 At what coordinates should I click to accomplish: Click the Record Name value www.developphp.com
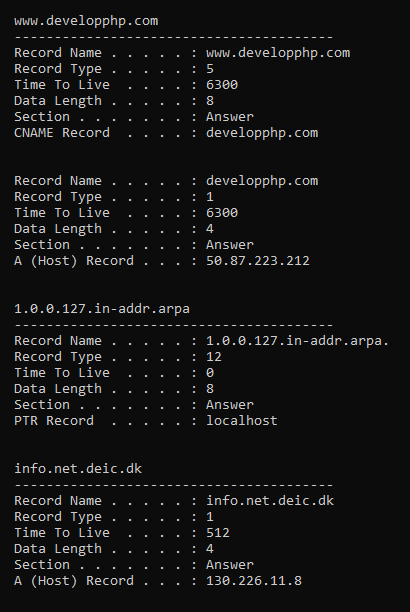coord(278,53)
